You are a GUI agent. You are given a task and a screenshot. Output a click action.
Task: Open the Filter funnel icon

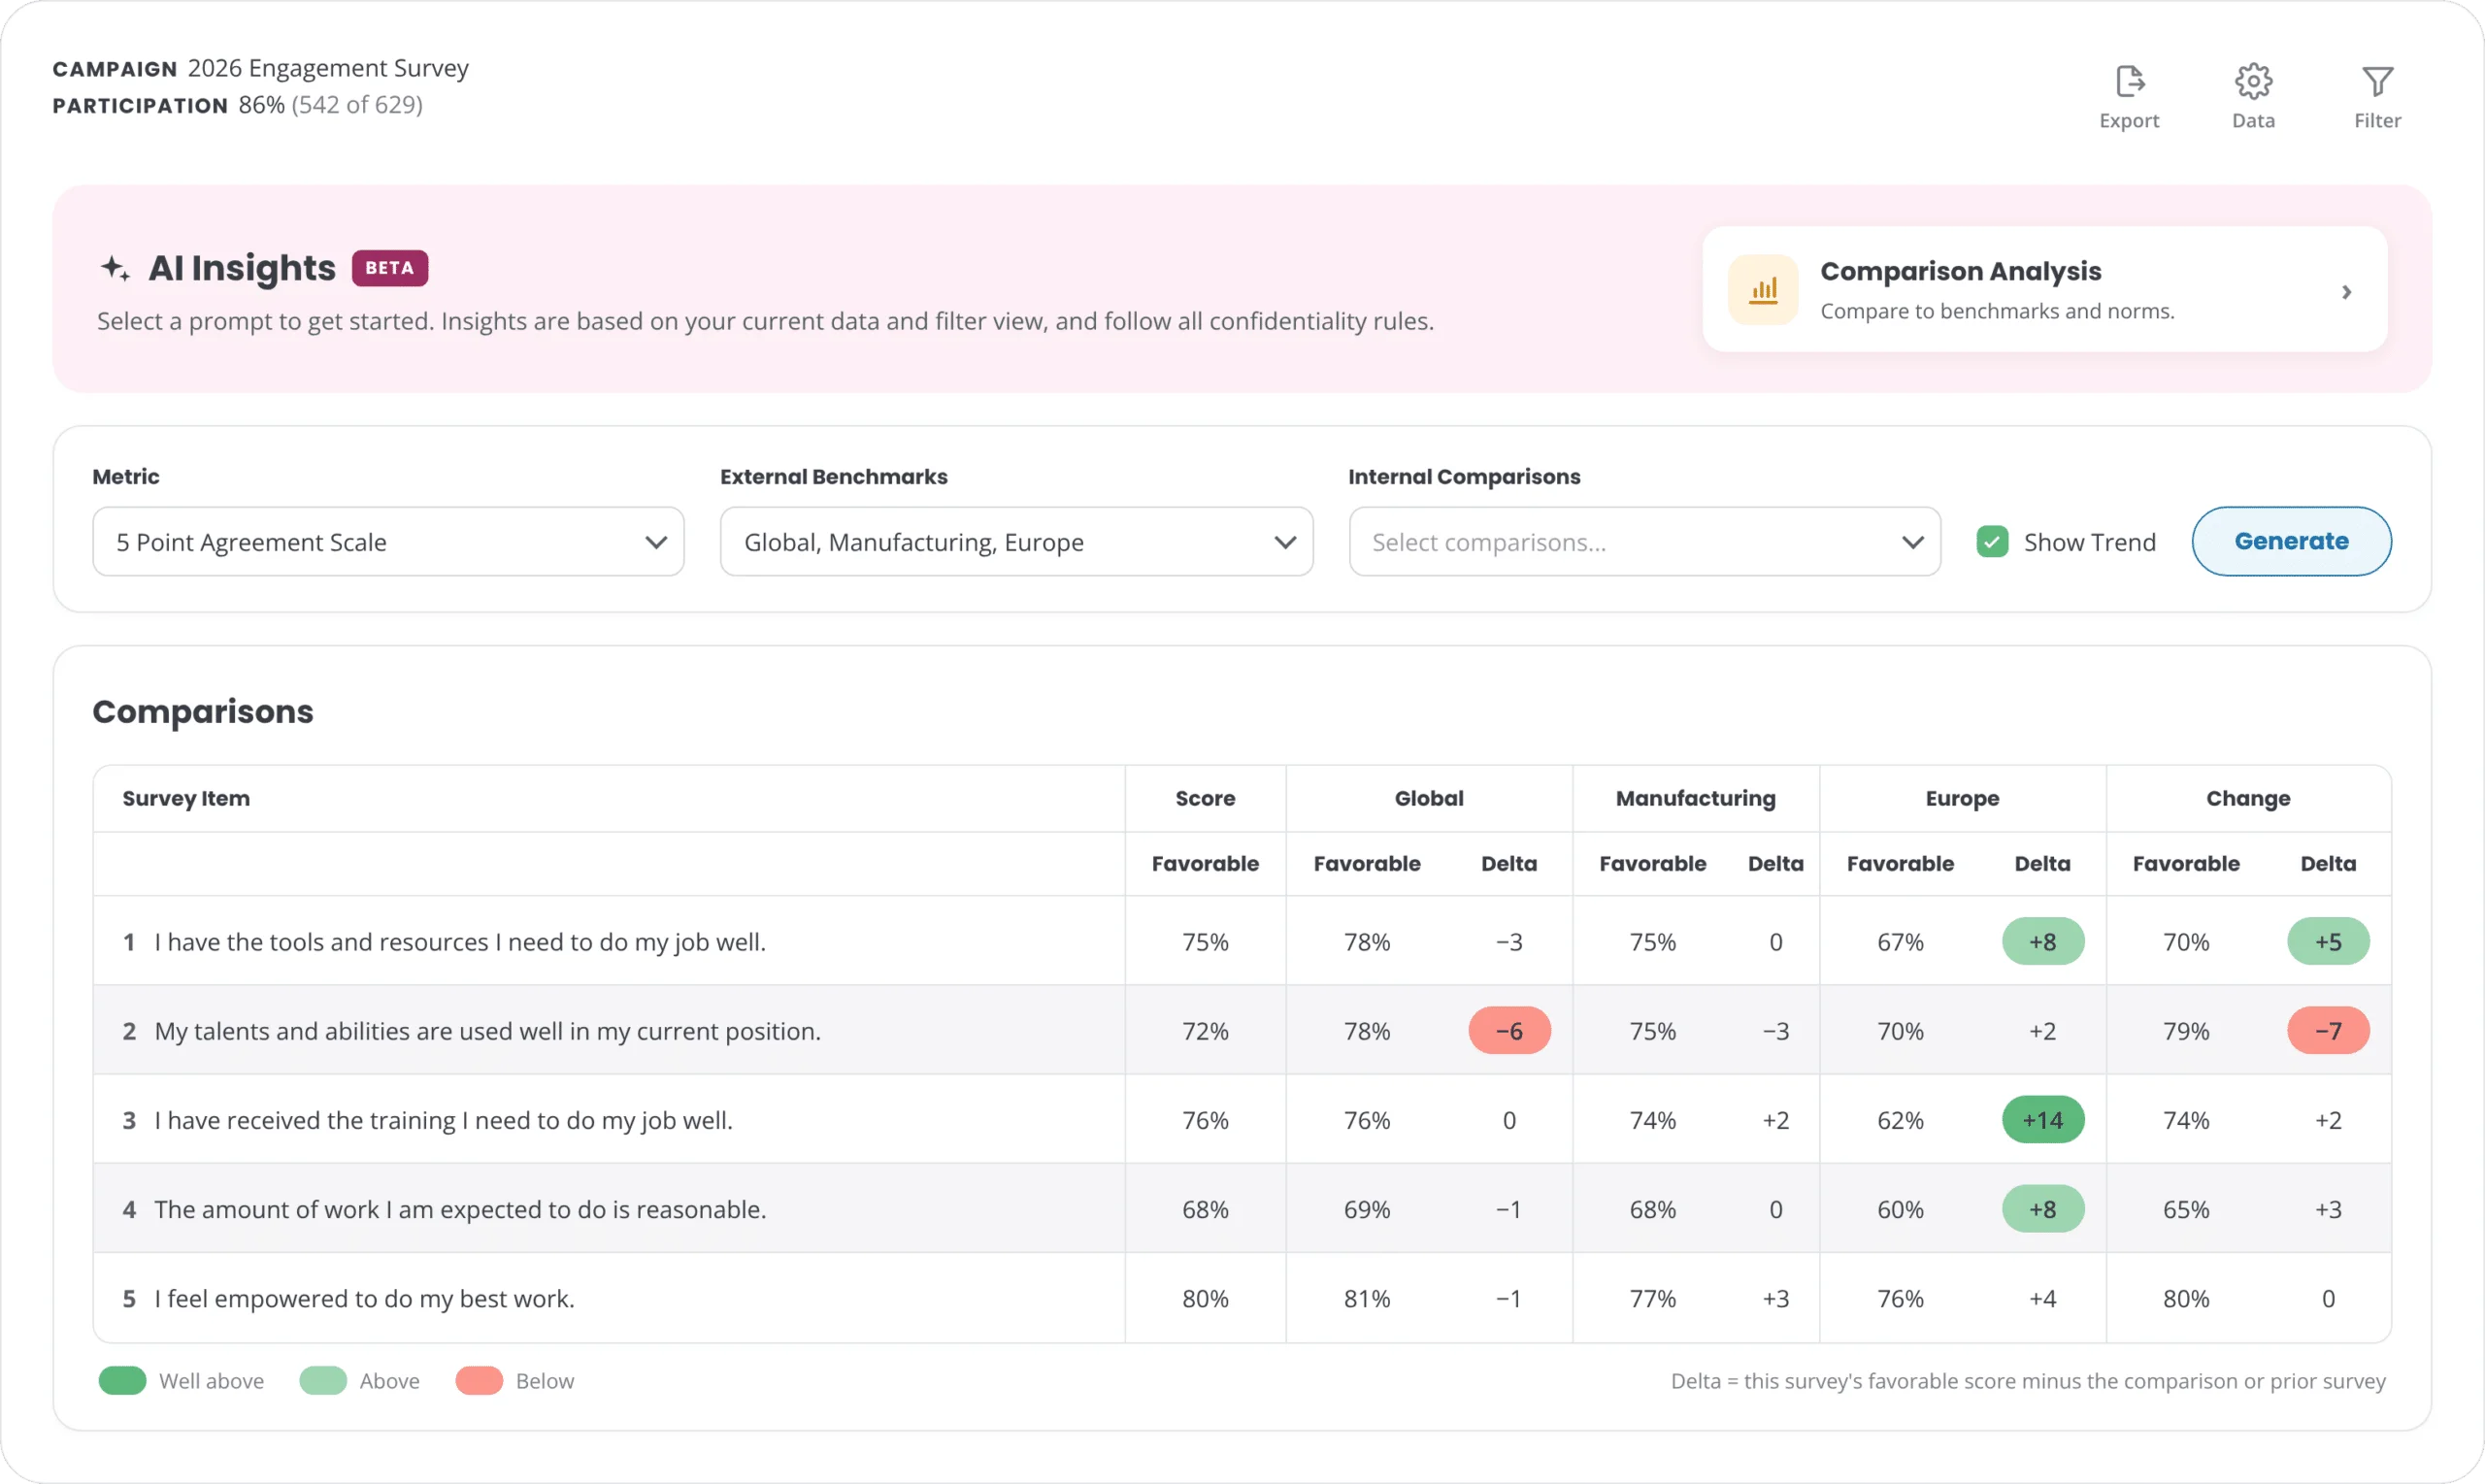coord(2377,81)
